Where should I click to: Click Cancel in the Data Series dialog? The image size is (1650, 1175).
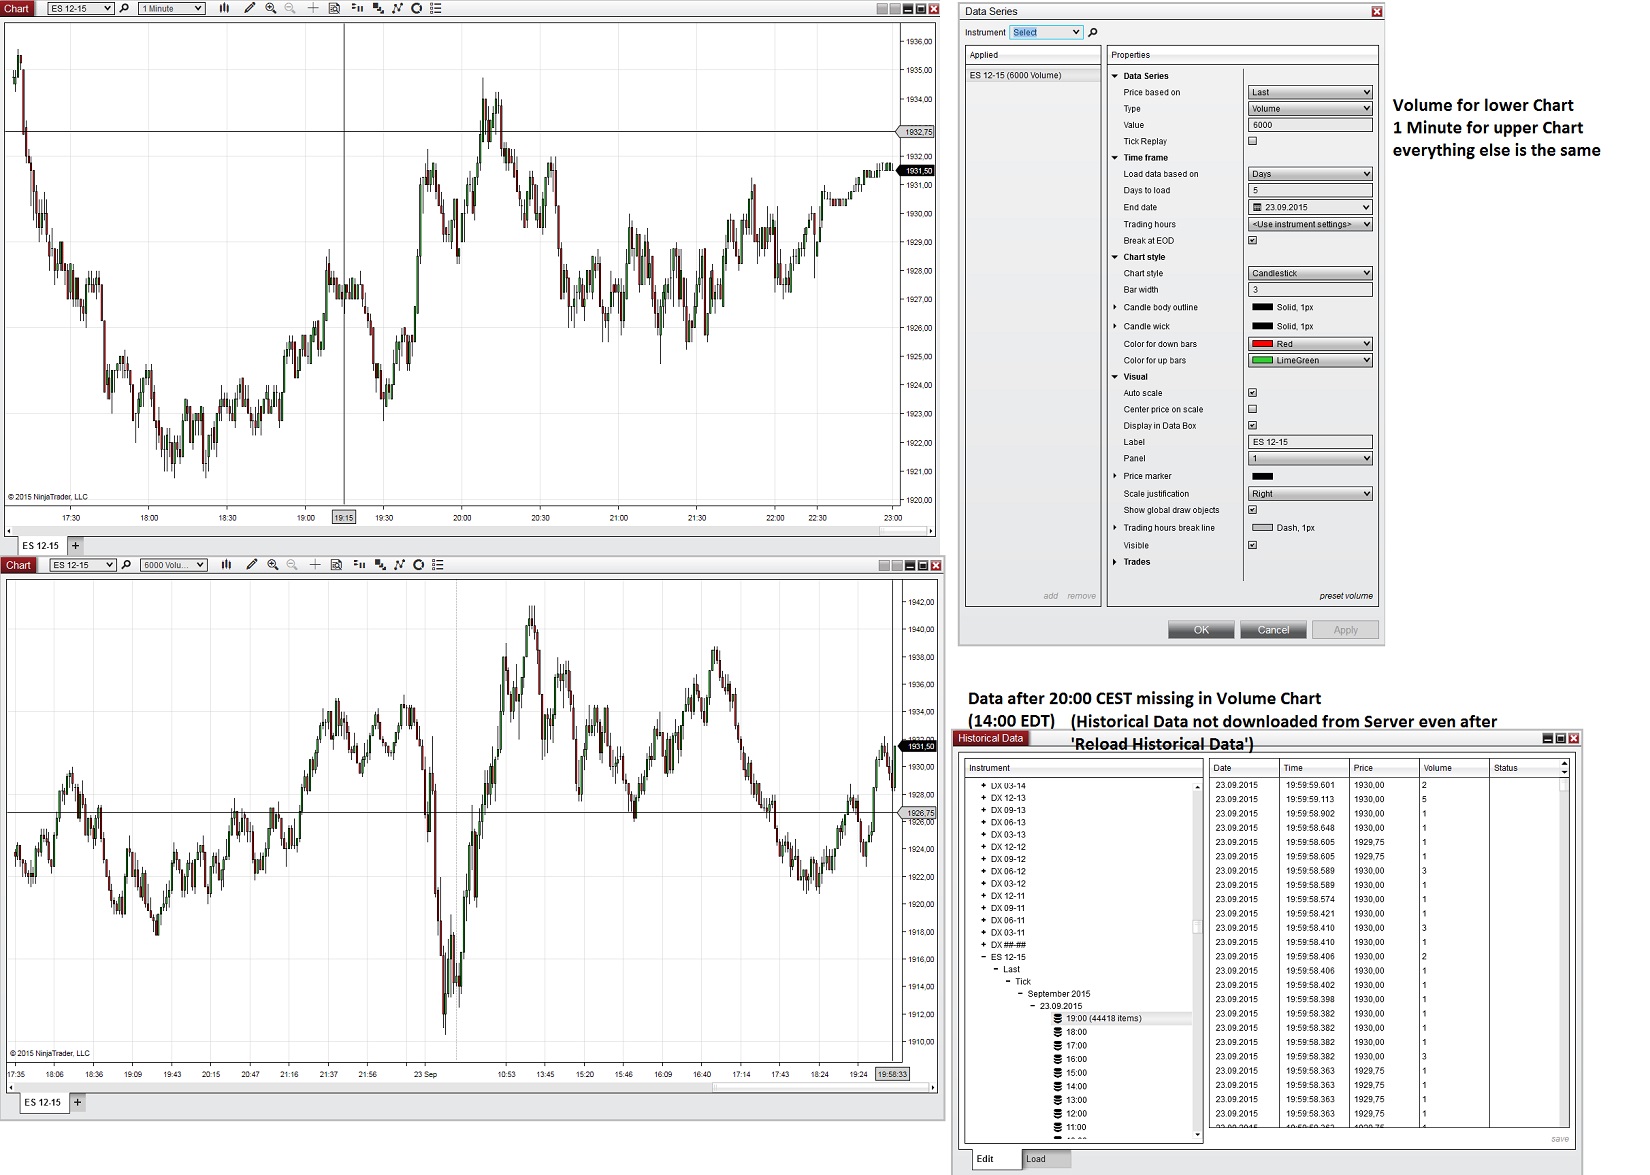(1273, 630)
